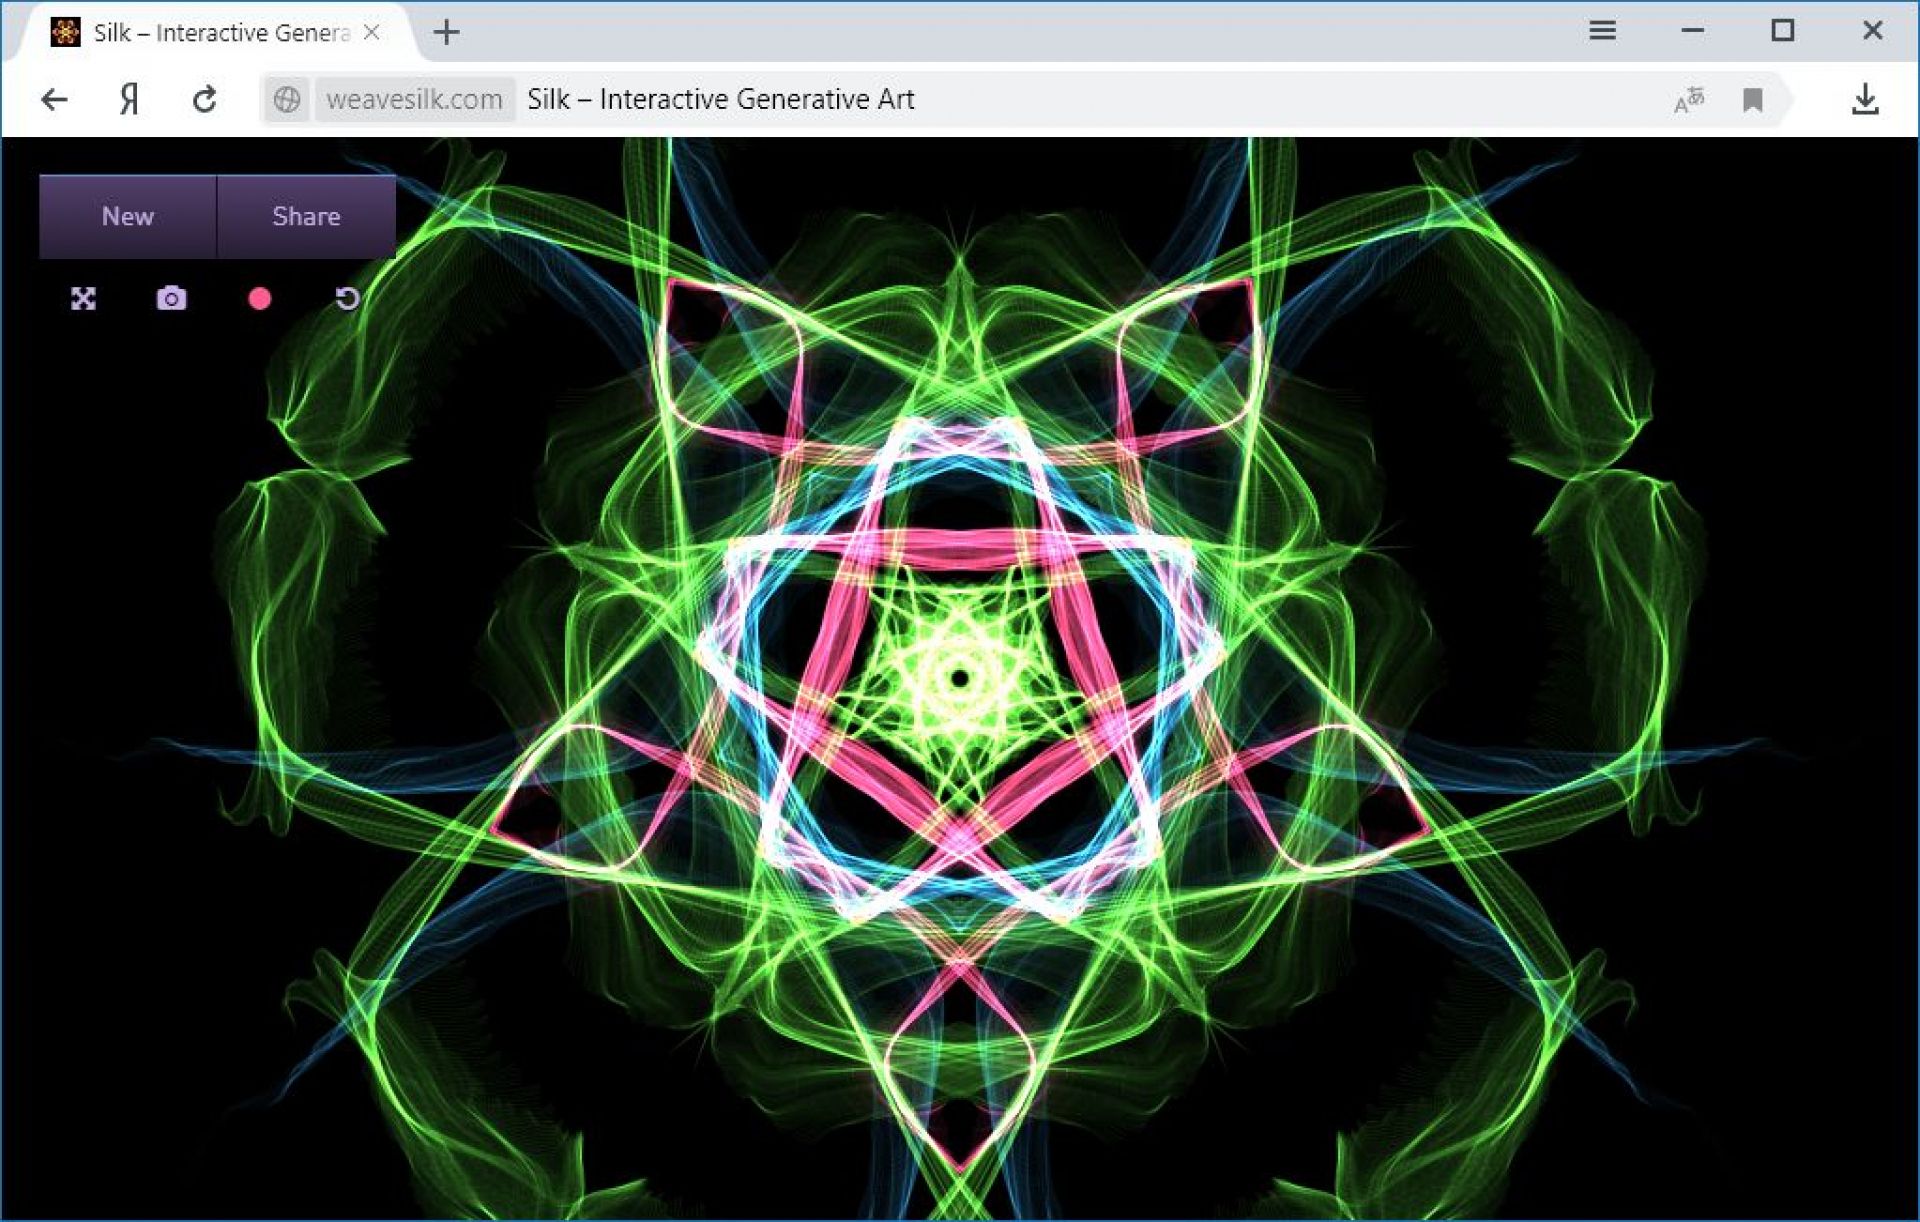Image resolution: width=1920 pixels, height=1222 pixels.
Task: Reload the weavesilk page
Action: click(x=205, y=99)
